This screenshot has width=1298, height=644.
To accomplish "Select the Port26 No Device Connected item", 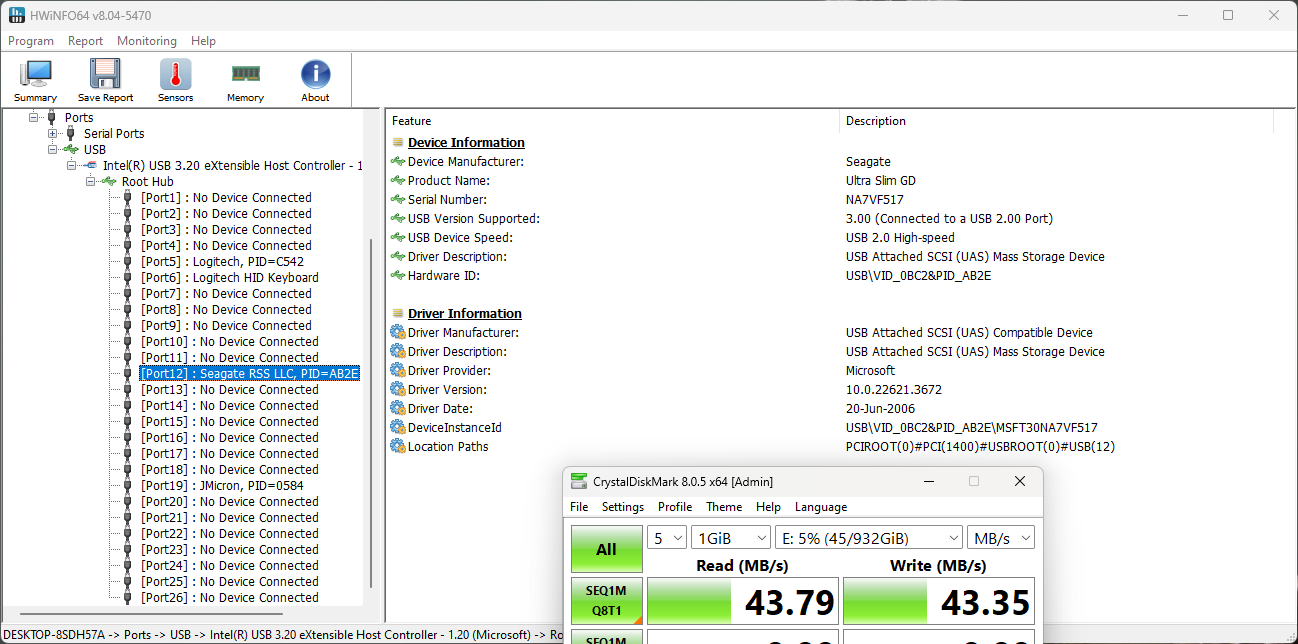I will [x=230, y=598].
